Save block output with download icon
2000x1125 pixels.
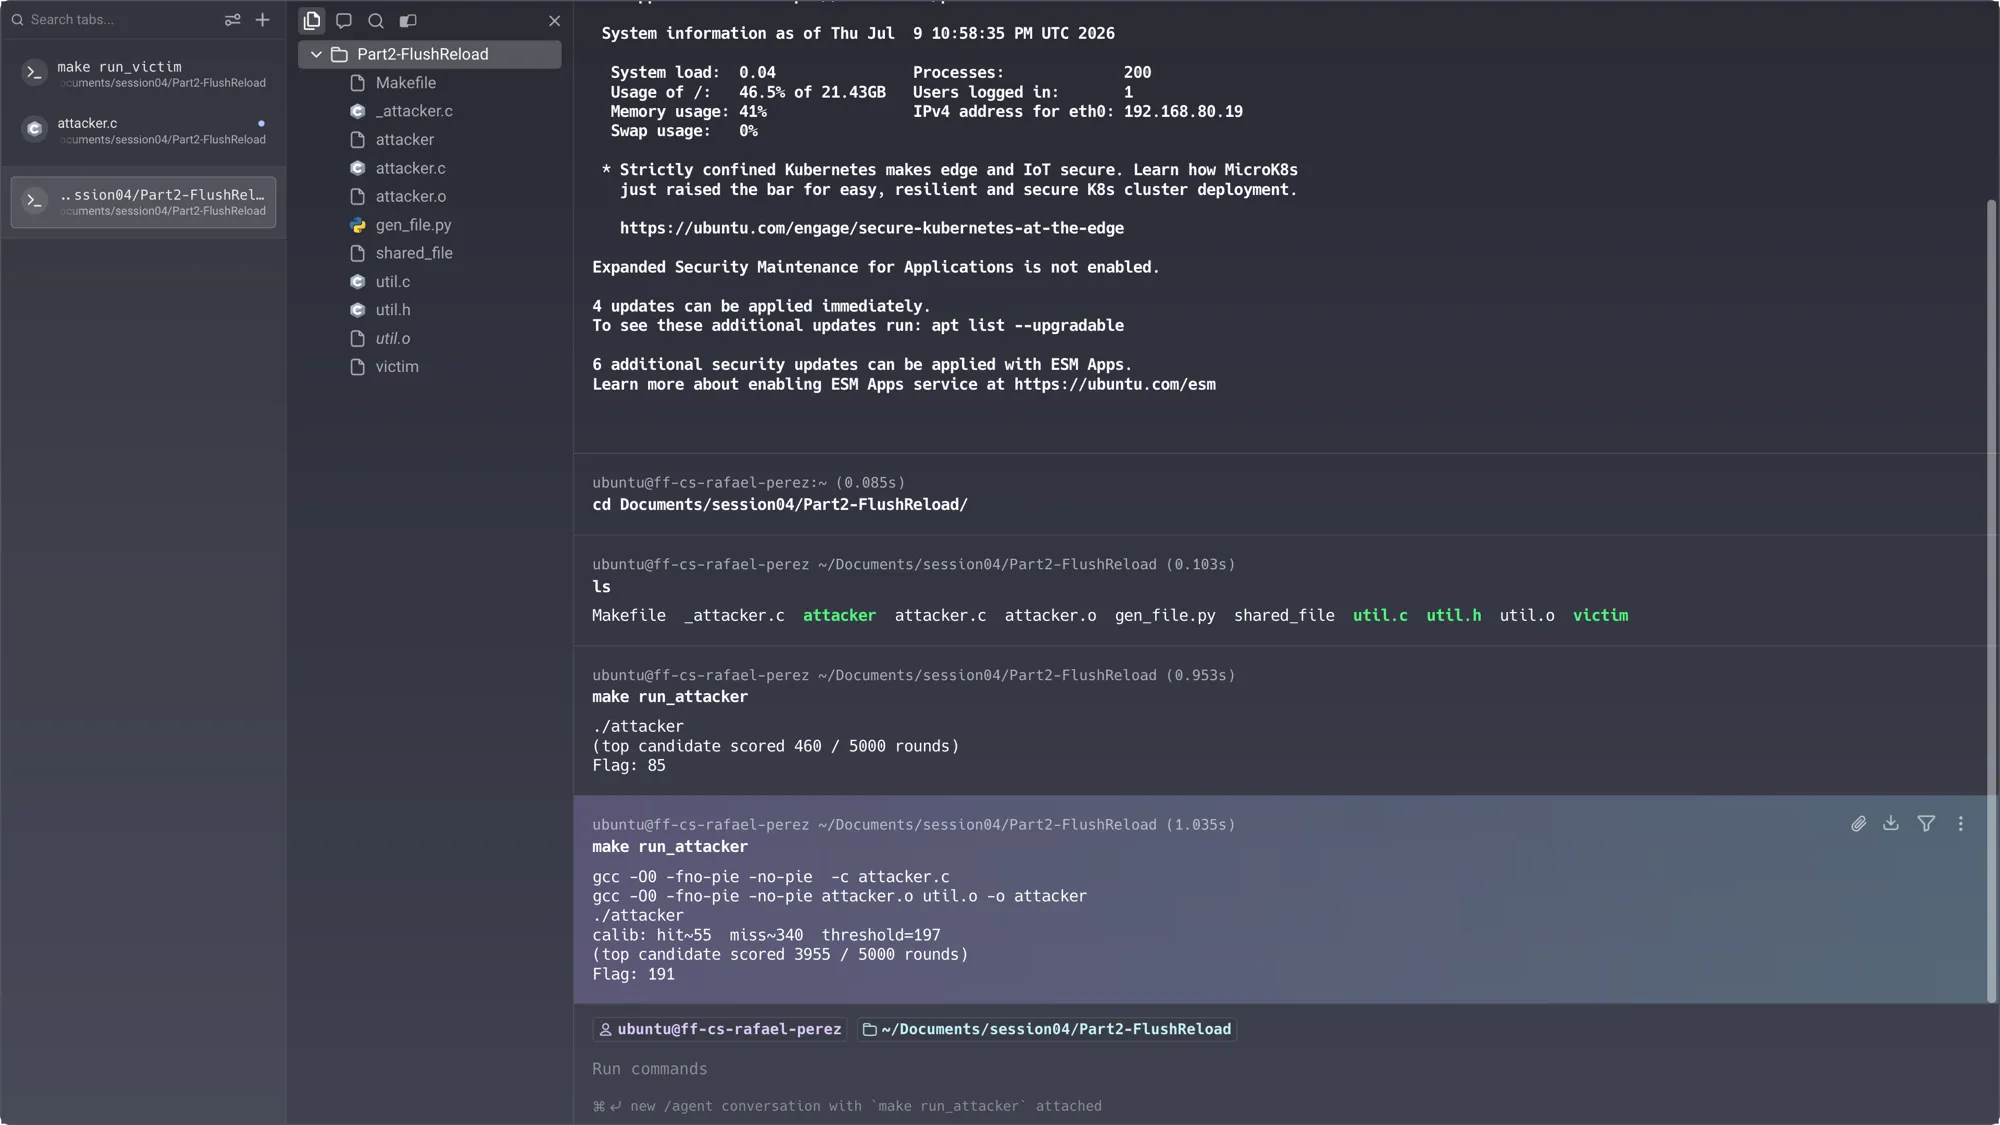tap(1891, 824)
